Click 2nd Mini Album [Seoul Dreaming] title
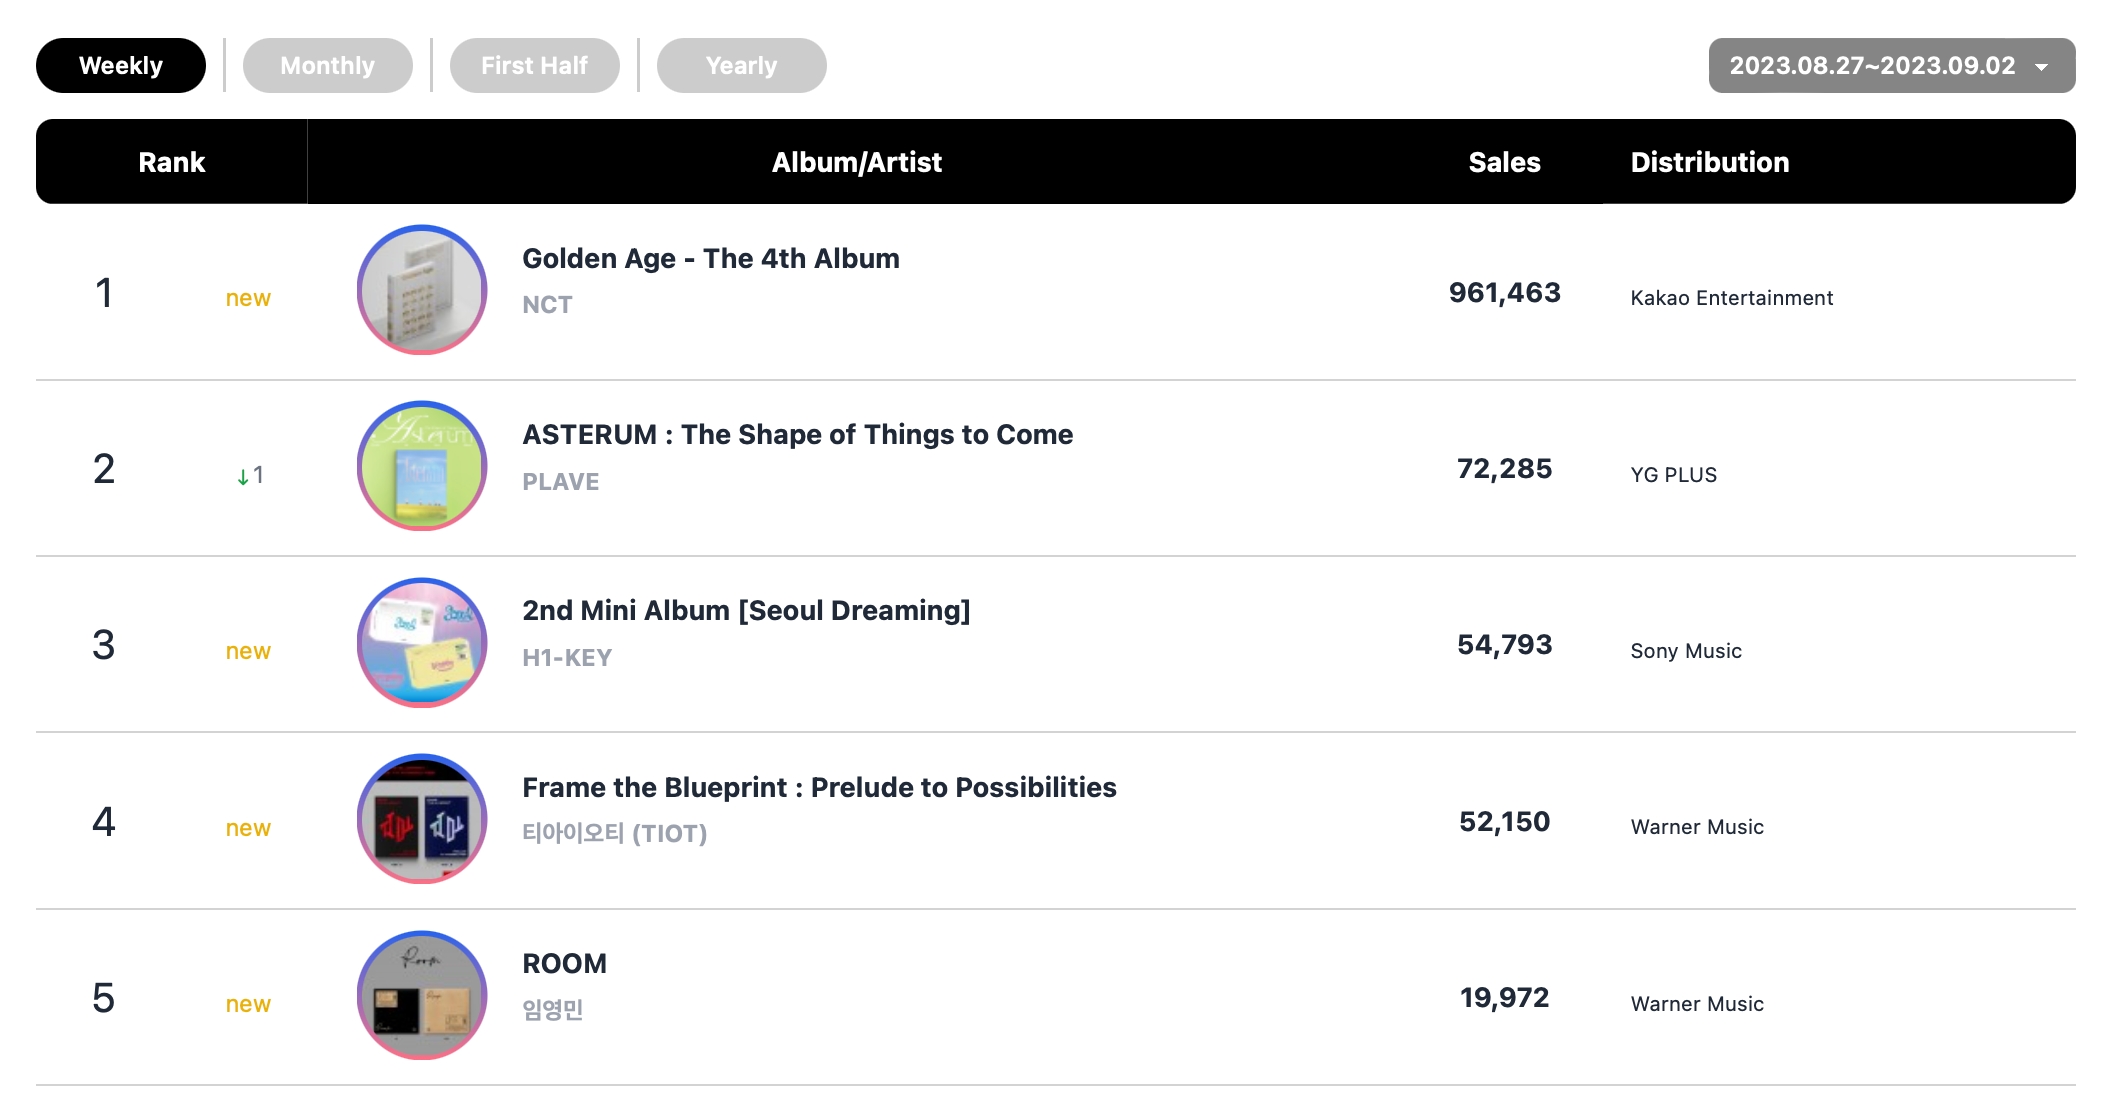This screenshot has height=1100, width=2117. tap(746, 610)
